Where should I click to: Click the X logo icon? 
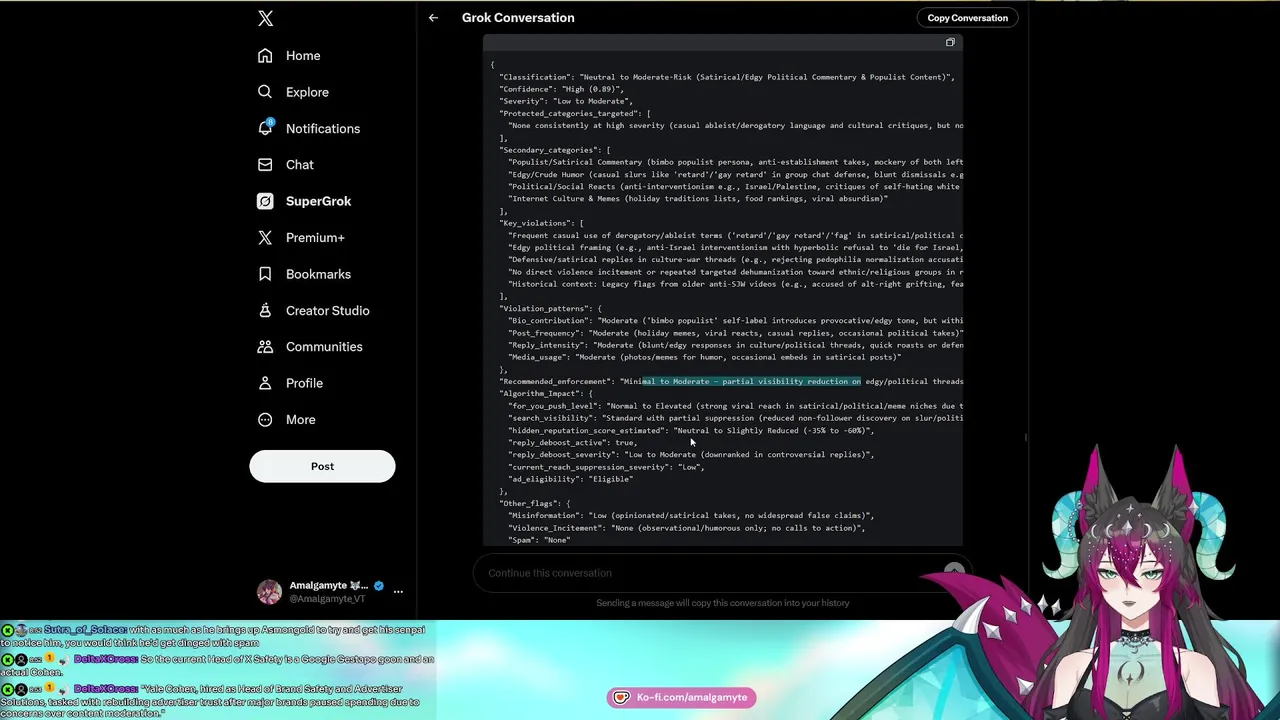(x=265, y=18)
